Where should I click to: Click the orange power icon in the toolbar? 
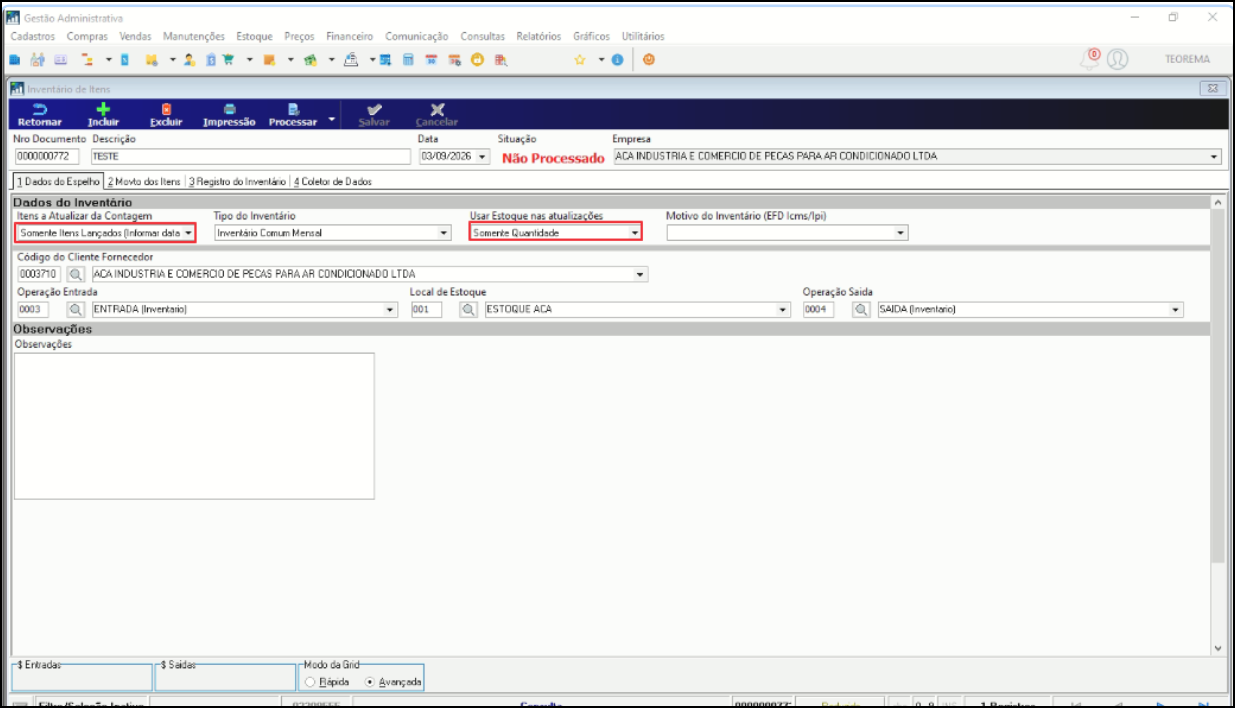(649, 60)
